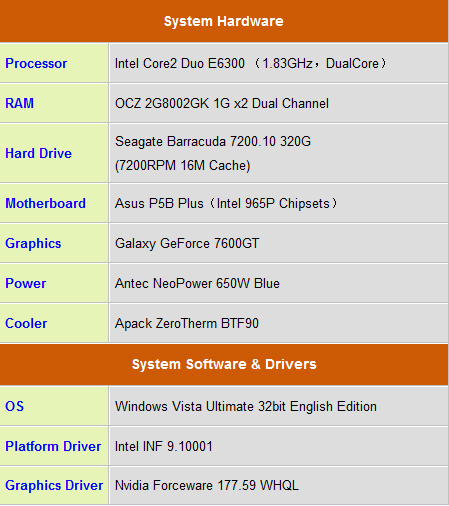This screenshot has height=506, width=449.
Task: Select the Cooler label cell
Action: pyautogui.click(x=54, y=323)
